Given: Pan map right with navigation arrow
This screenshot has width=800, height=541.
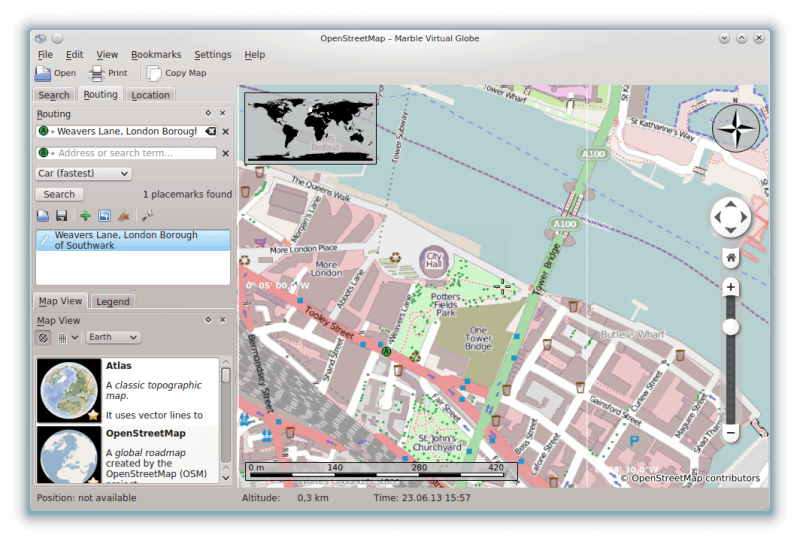Looking at the screenshot, I should pyautogui.click(x=744, y=217).
